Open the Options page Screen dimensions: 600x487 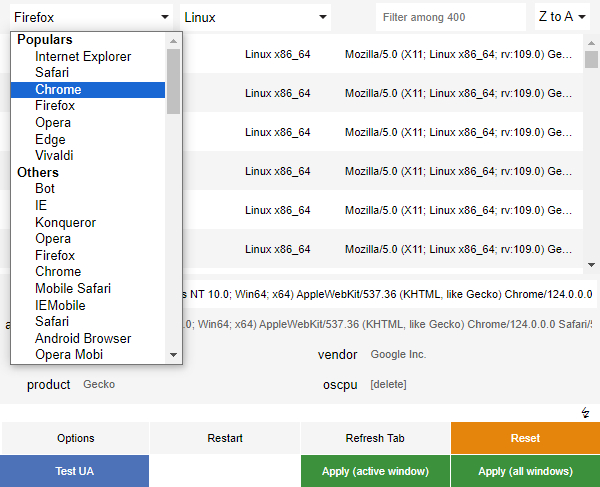pyautogui.click(x=75, y=438)
